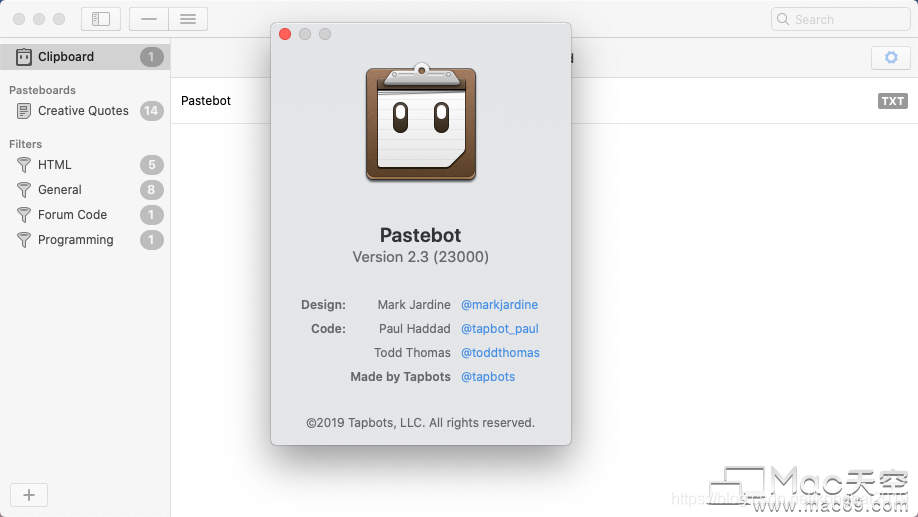Add a new pasteboard with plus button
The image size is (918, 517).
click(29, 495)
